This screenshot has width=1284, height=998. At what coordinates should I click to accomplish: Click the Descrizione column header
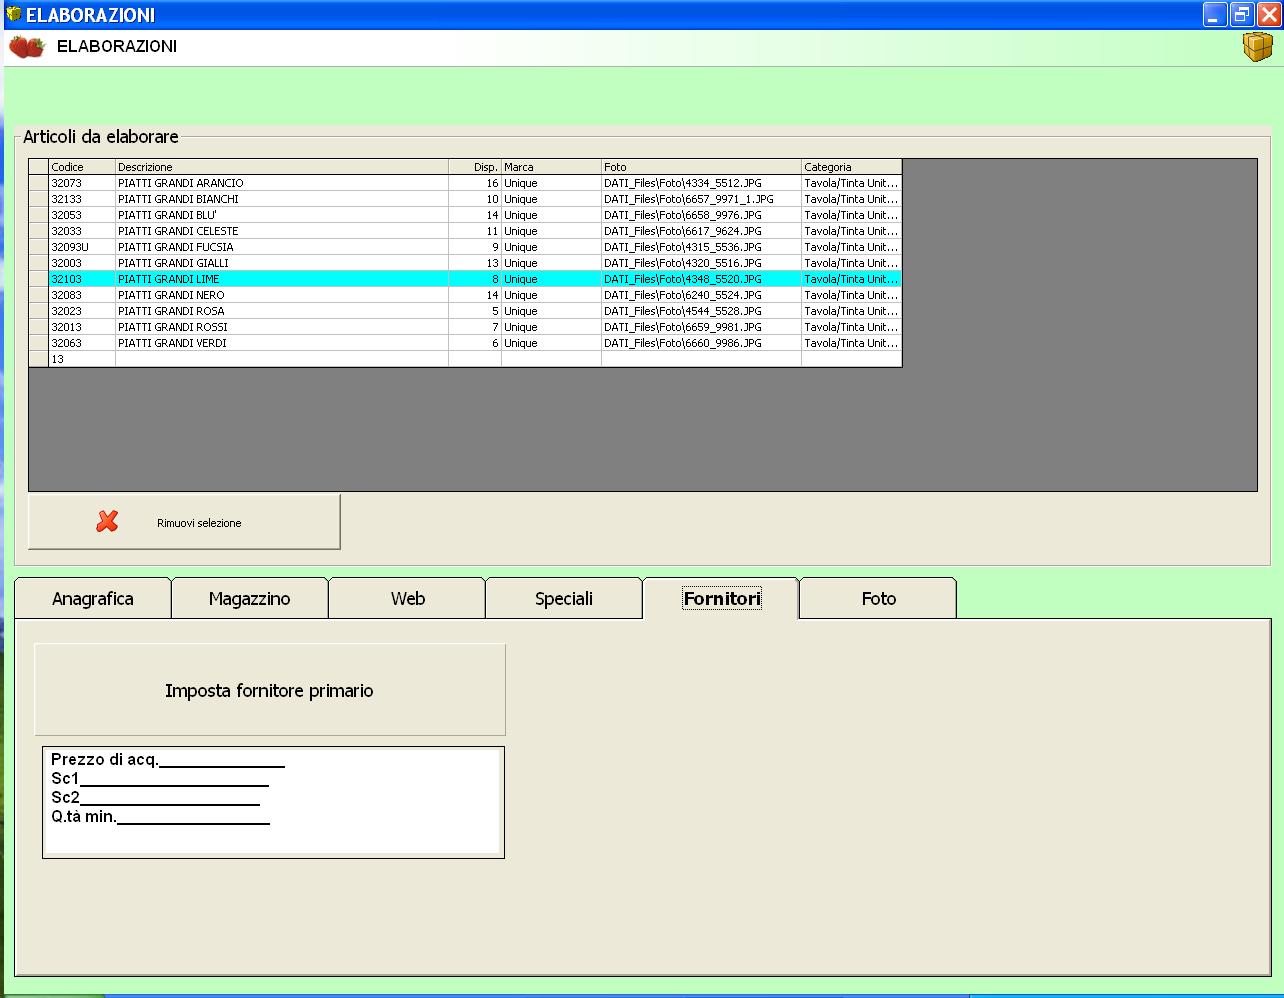coord(282,167)
